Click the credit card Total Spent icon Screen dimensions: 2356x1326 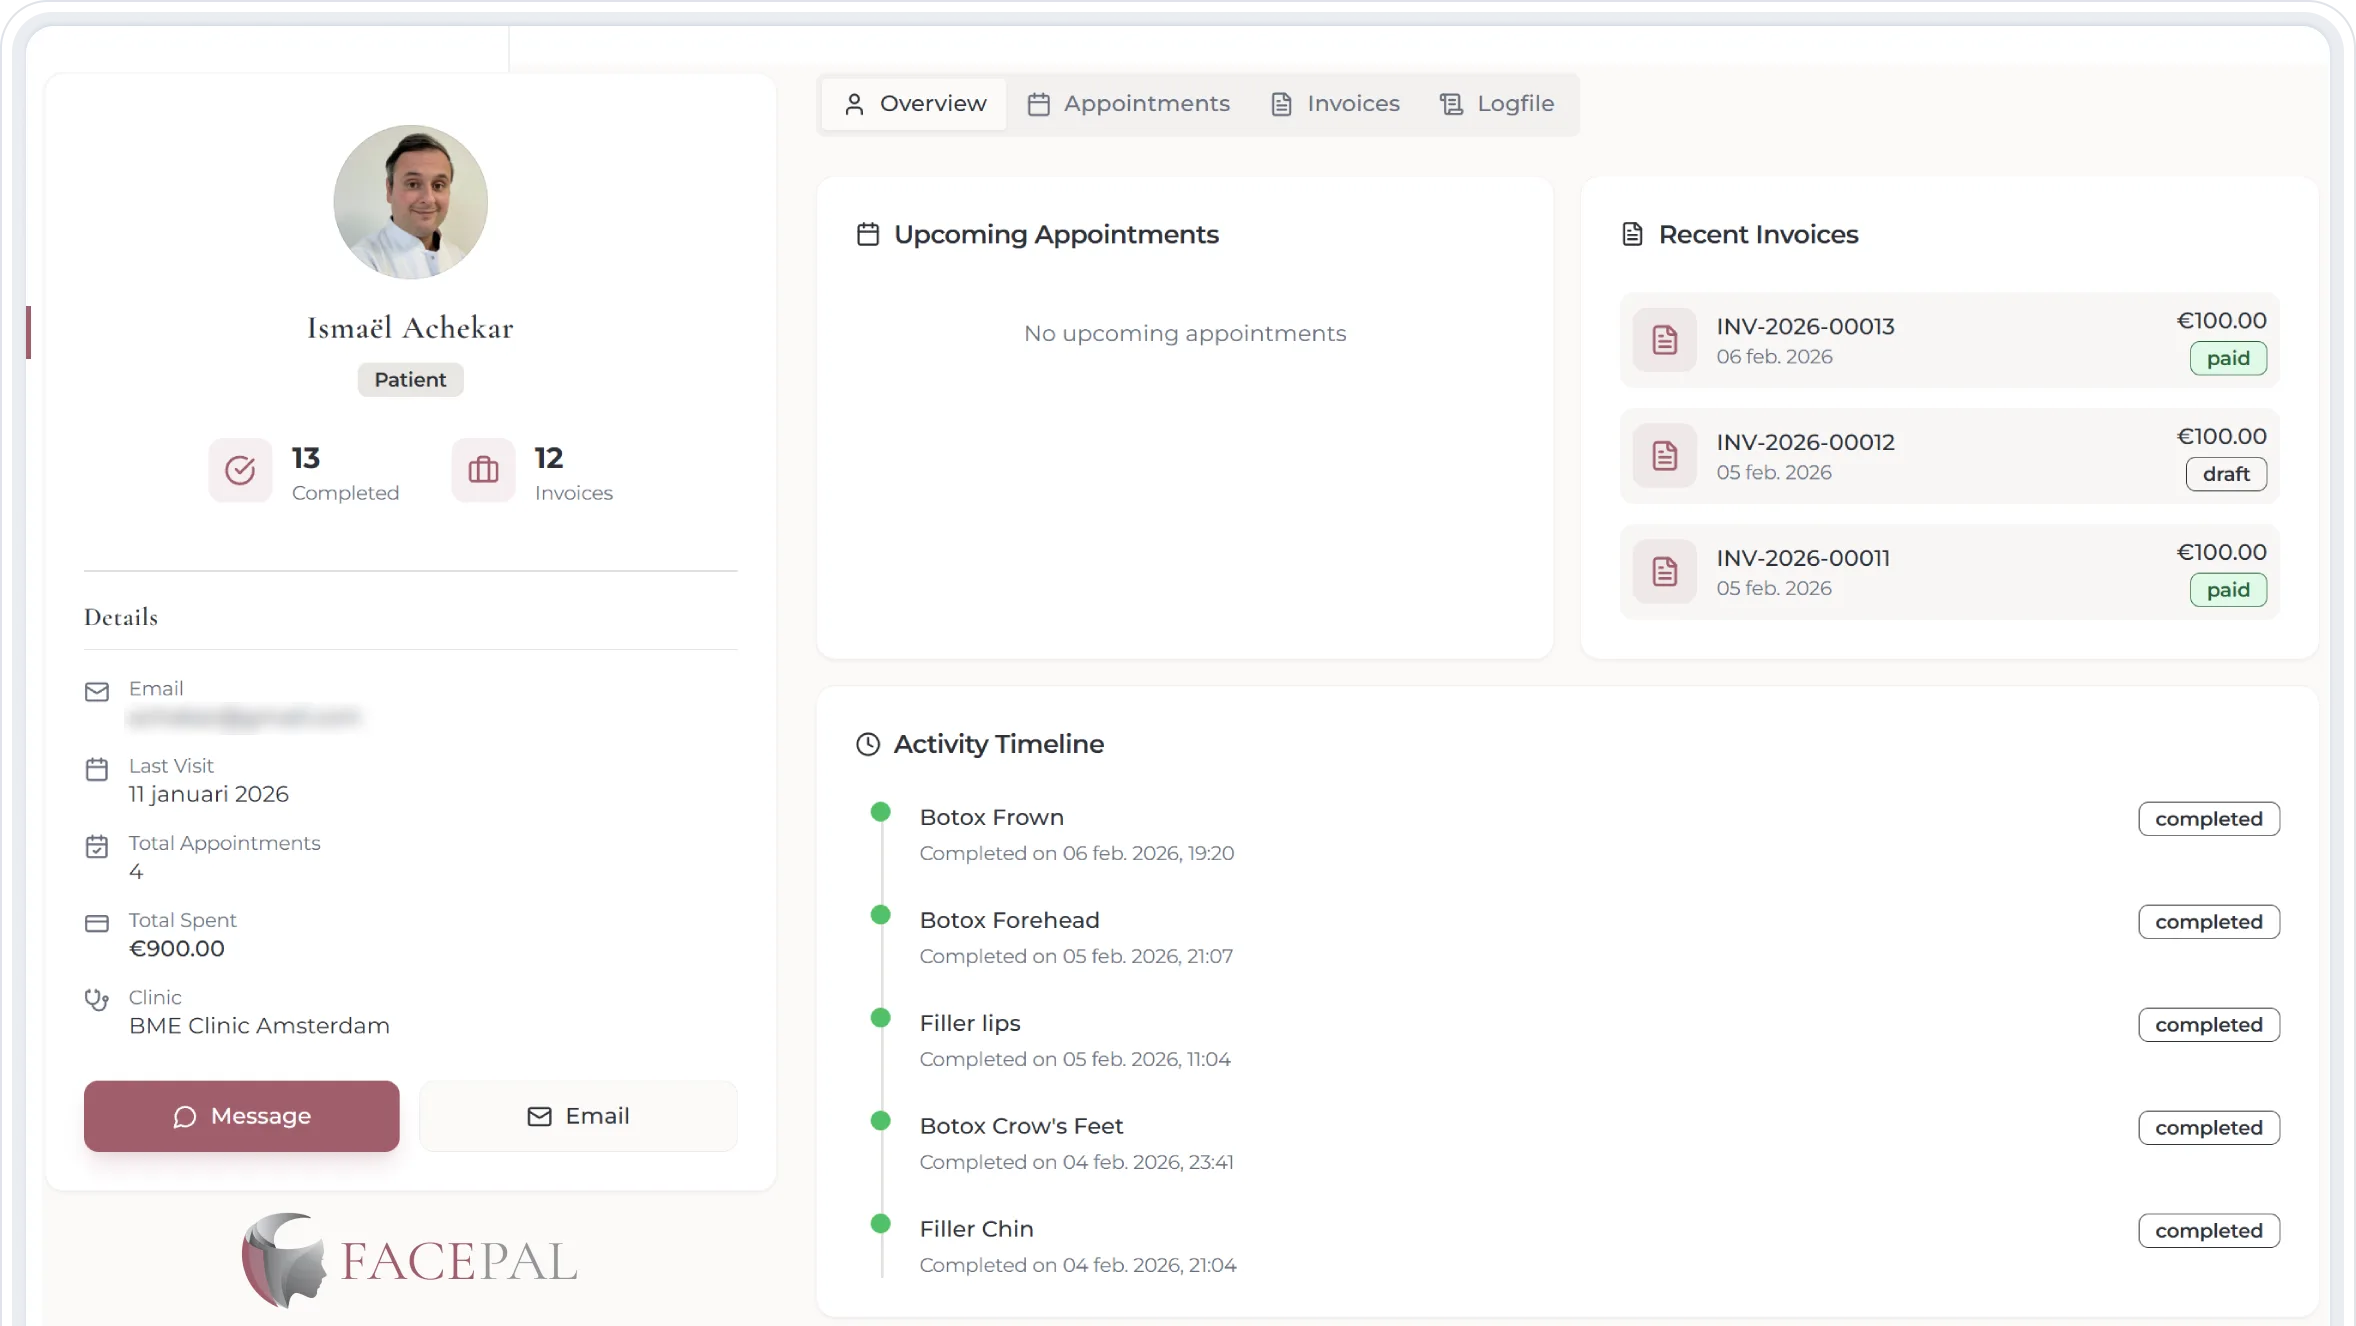click(97, 923)
